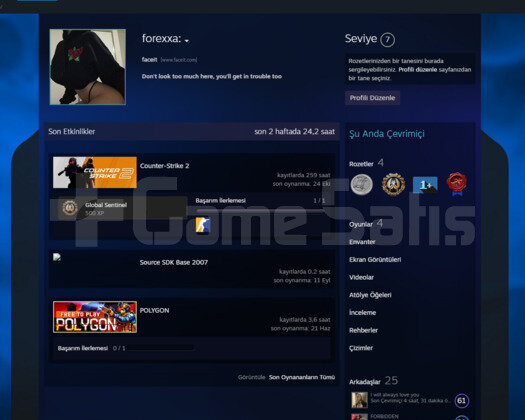525x420 pixels.
Task: Select the blue 1+ game collector badge
Action: (425, 185)
